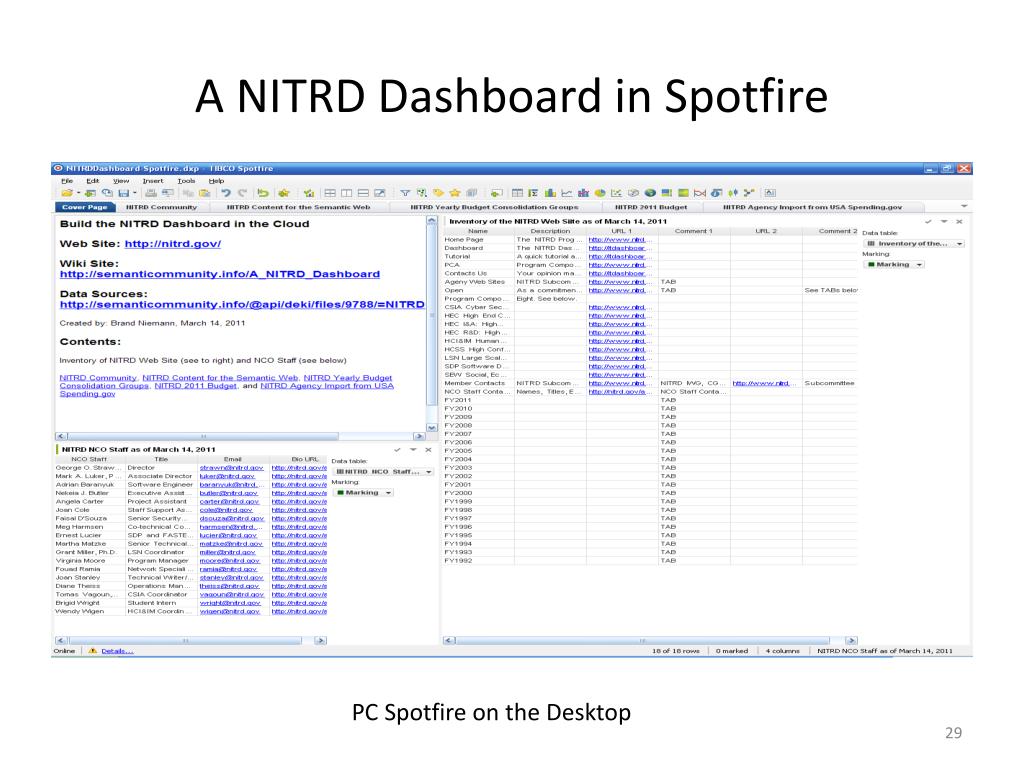Viewport: 1024px width, 768px height.
Task: Click the Save disk icon
Action: pyautogui.click(x=123, y=193)
